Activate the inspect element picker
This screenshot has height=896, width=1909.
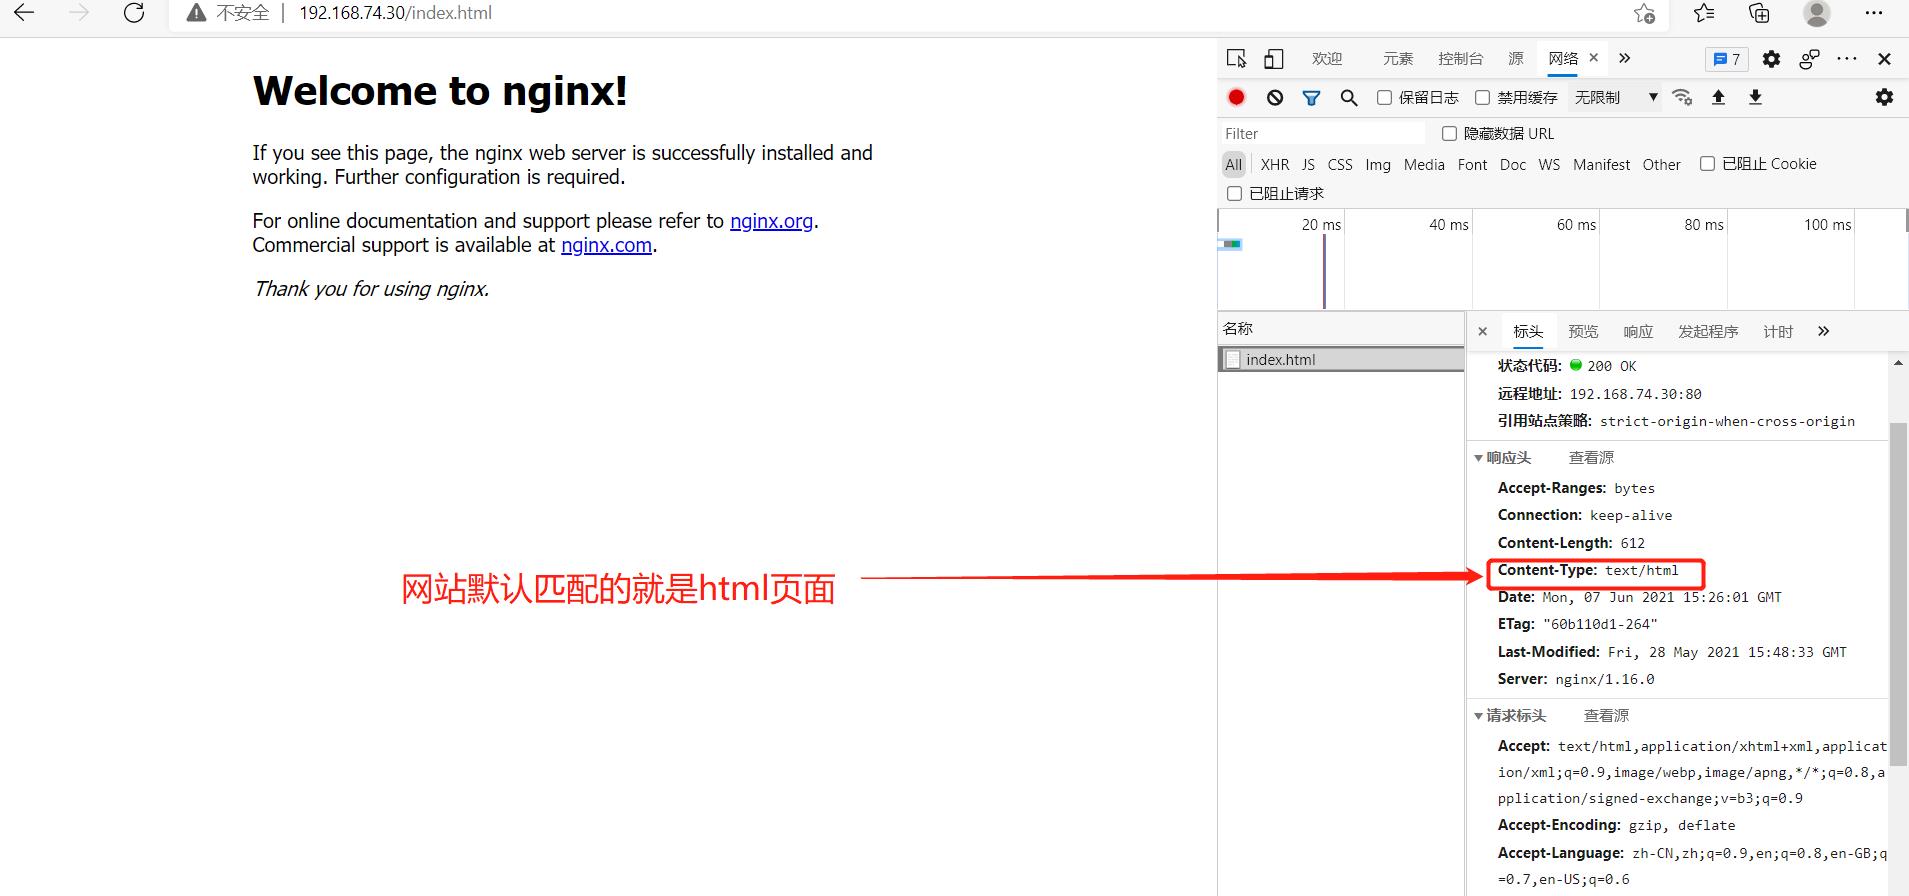(x=1237, y=59)
